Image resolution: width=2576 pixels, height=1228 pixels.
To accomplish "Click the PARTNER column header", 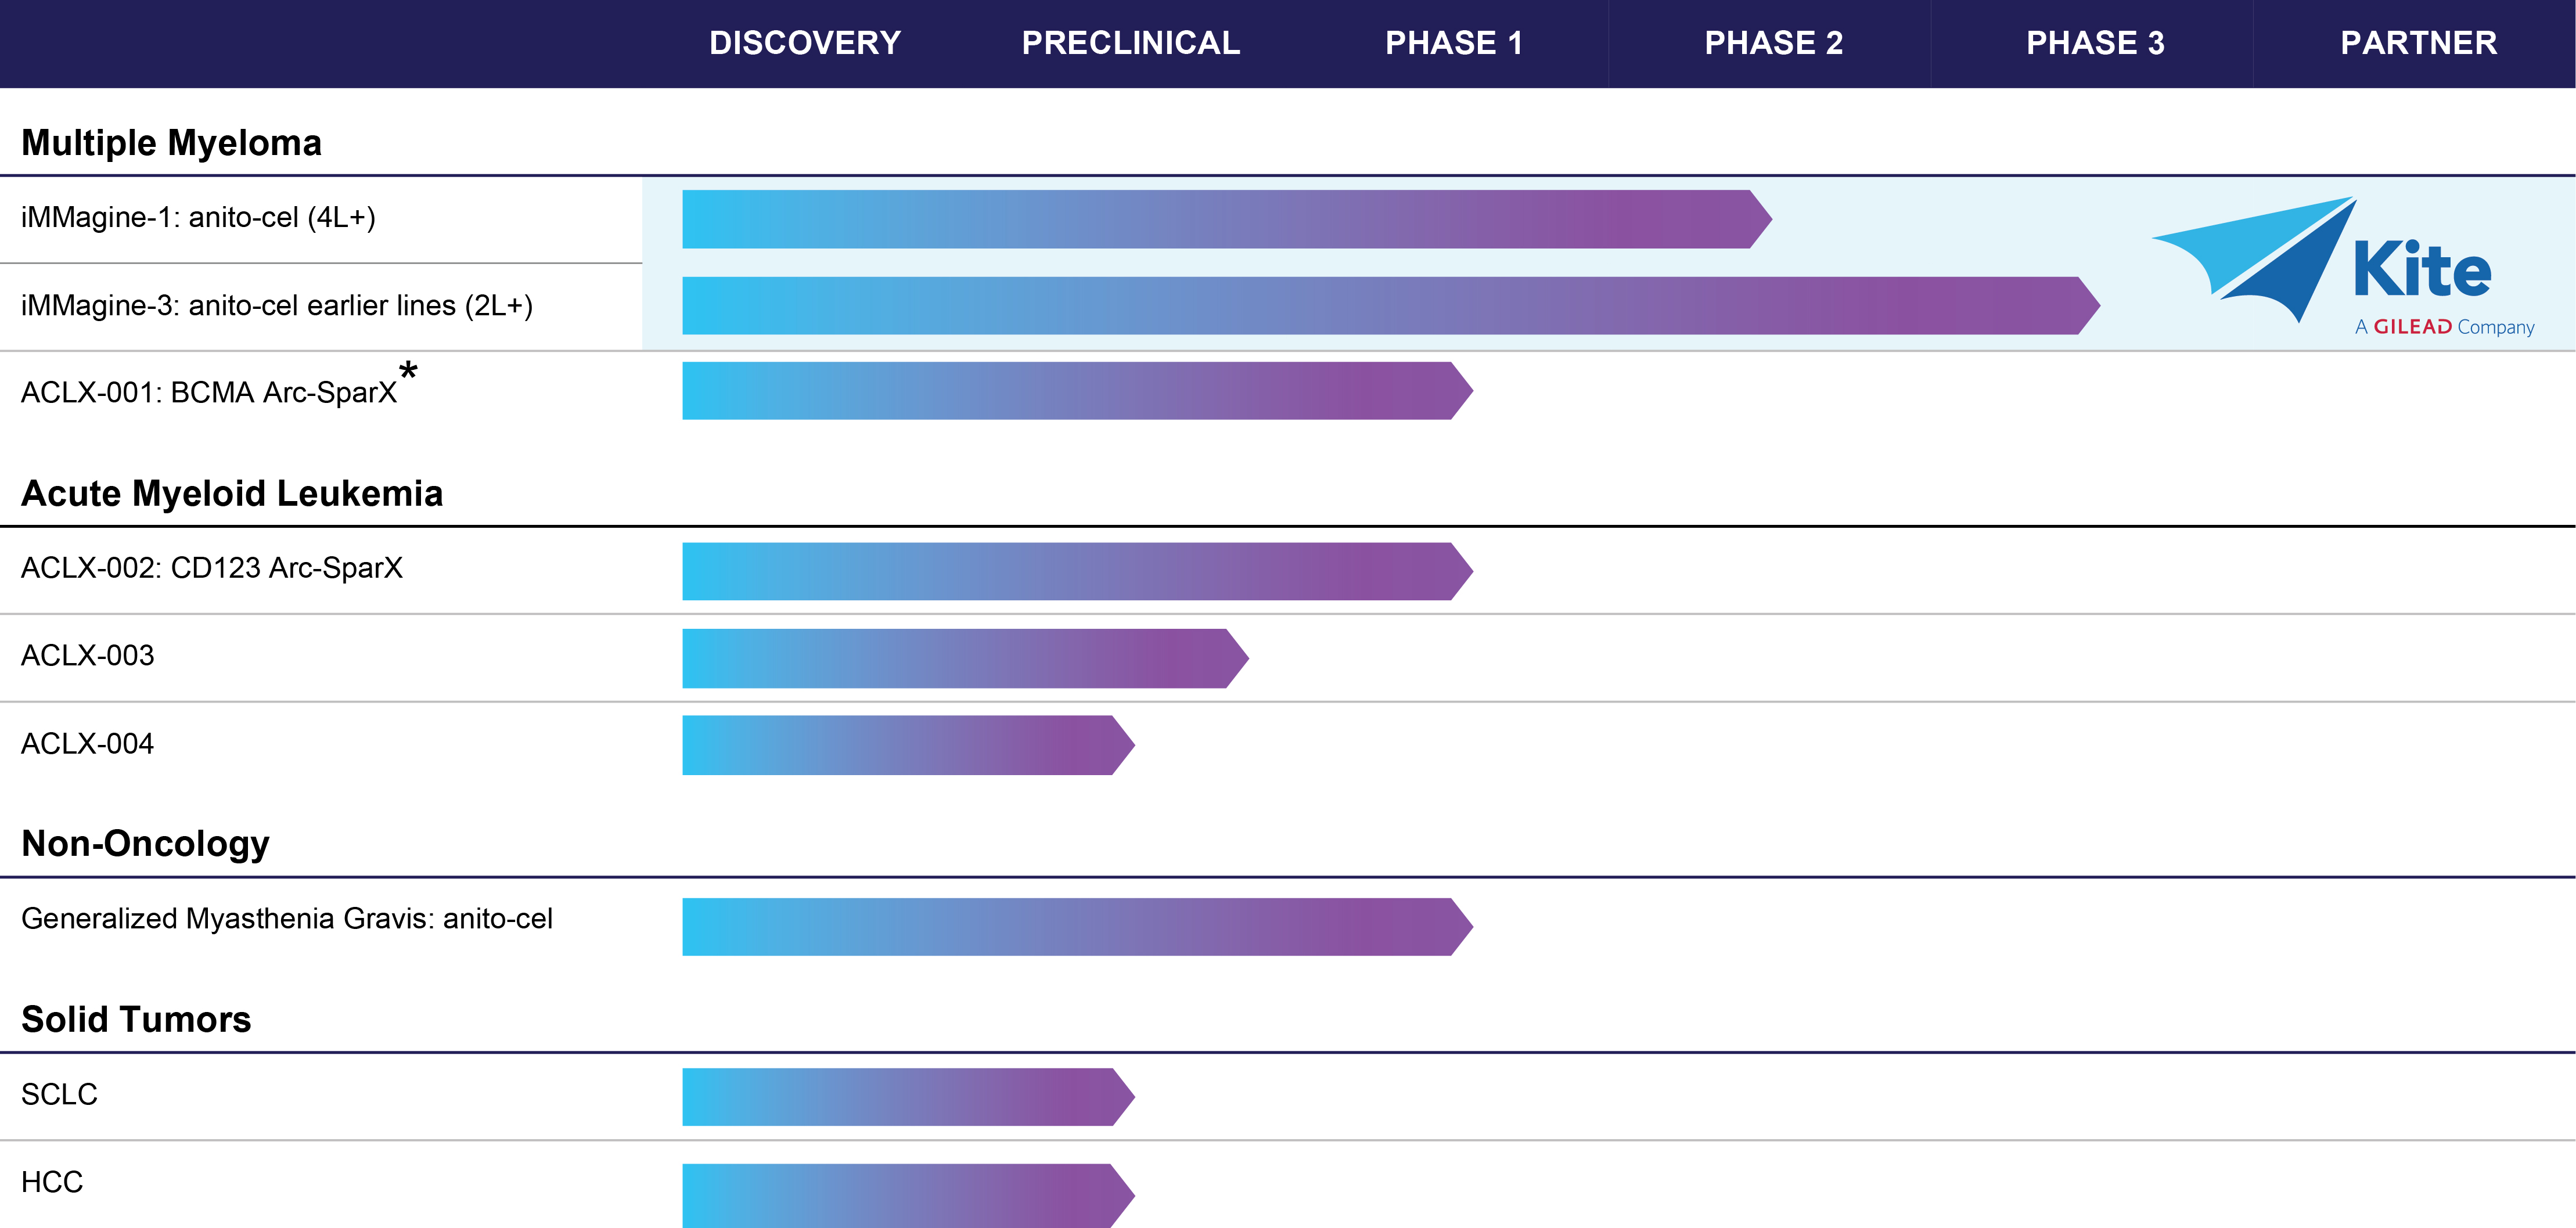I will point(2418,43).
